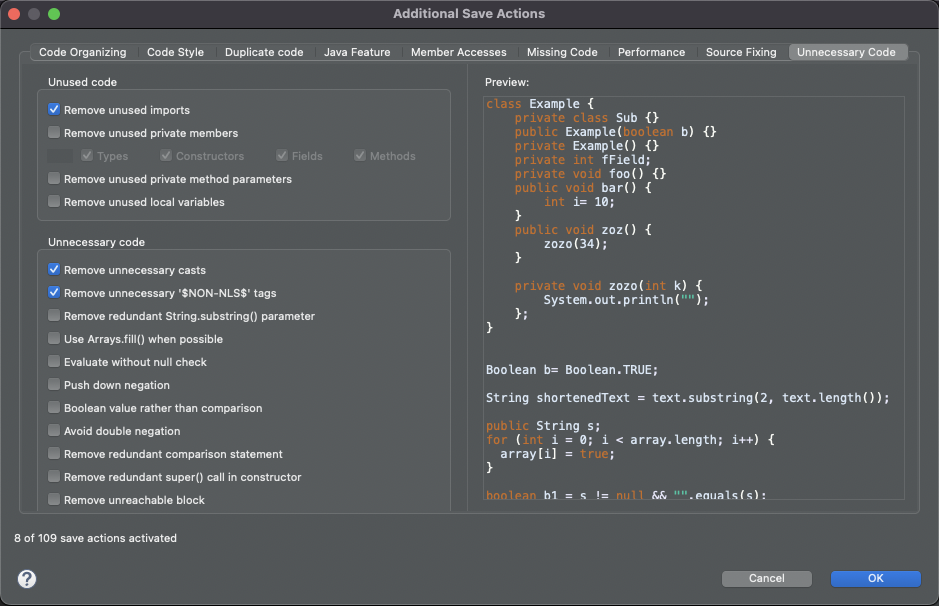Enable Evaluate without null check
Image resolution: width=939 pixels, height=606 pixels.
pyautogui.click(x=54, y=362)
